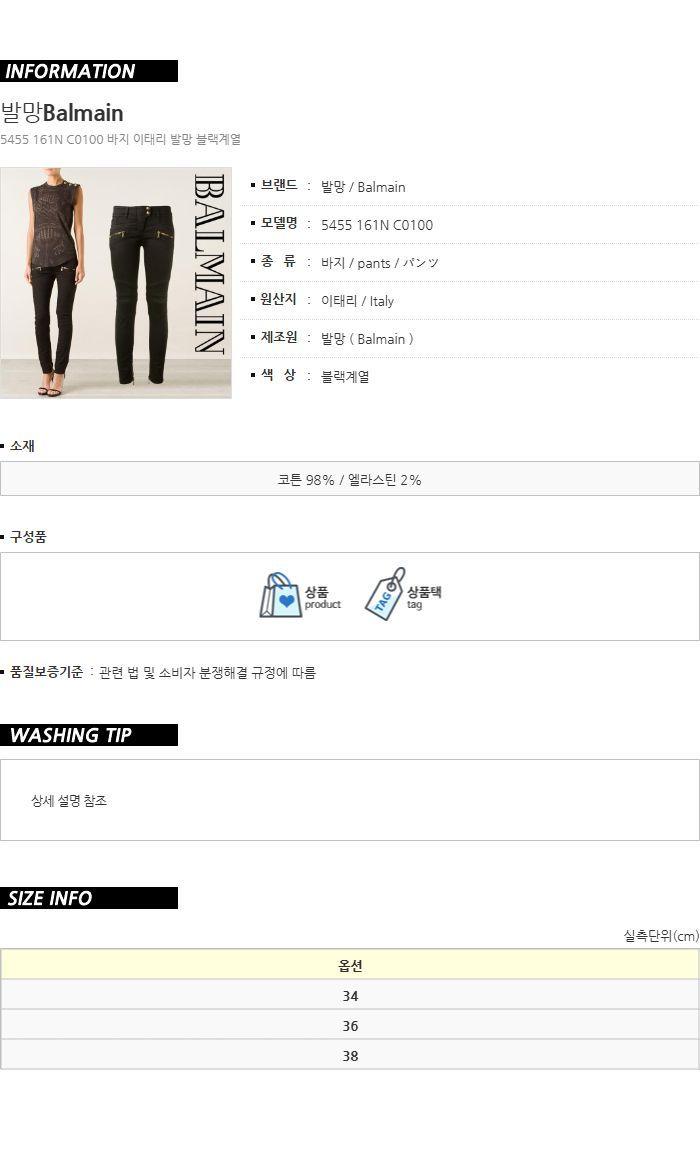Select size 38 row in table
The width and height of the screenshot is (700, 1155).
350,1056
